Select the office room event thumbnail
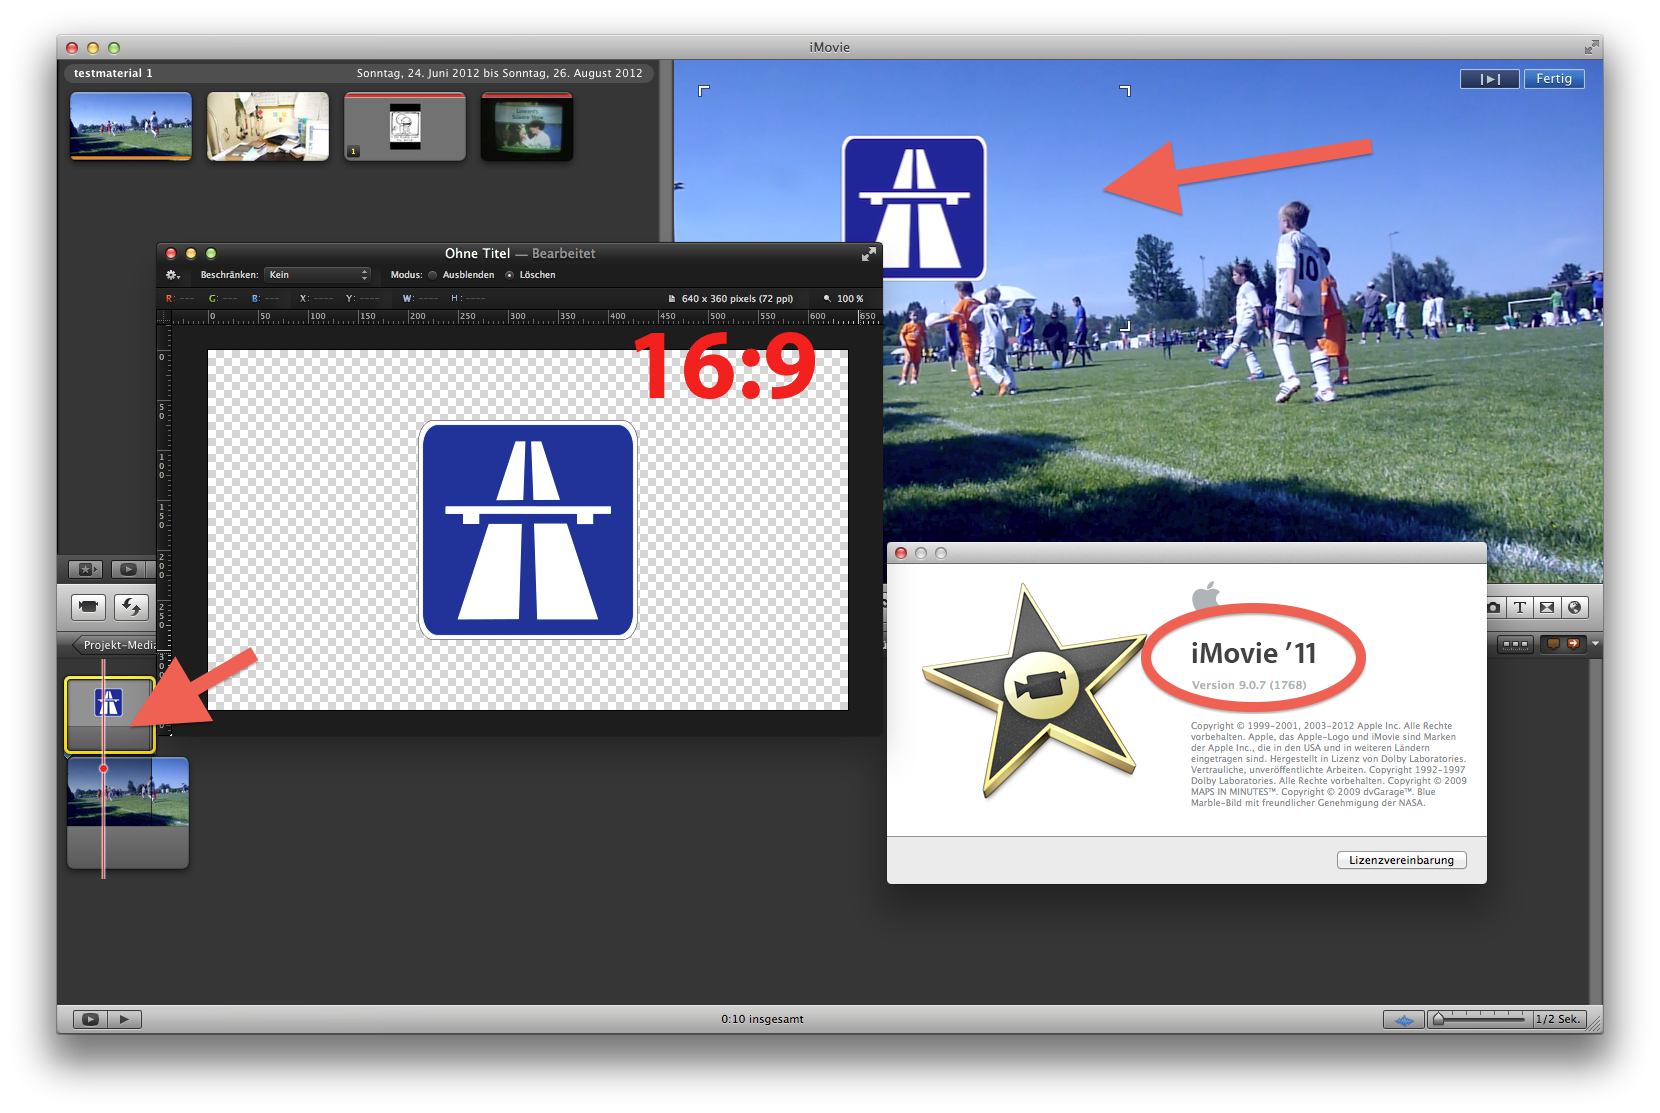The image size is (1660, 1113). tap(268, 126)
